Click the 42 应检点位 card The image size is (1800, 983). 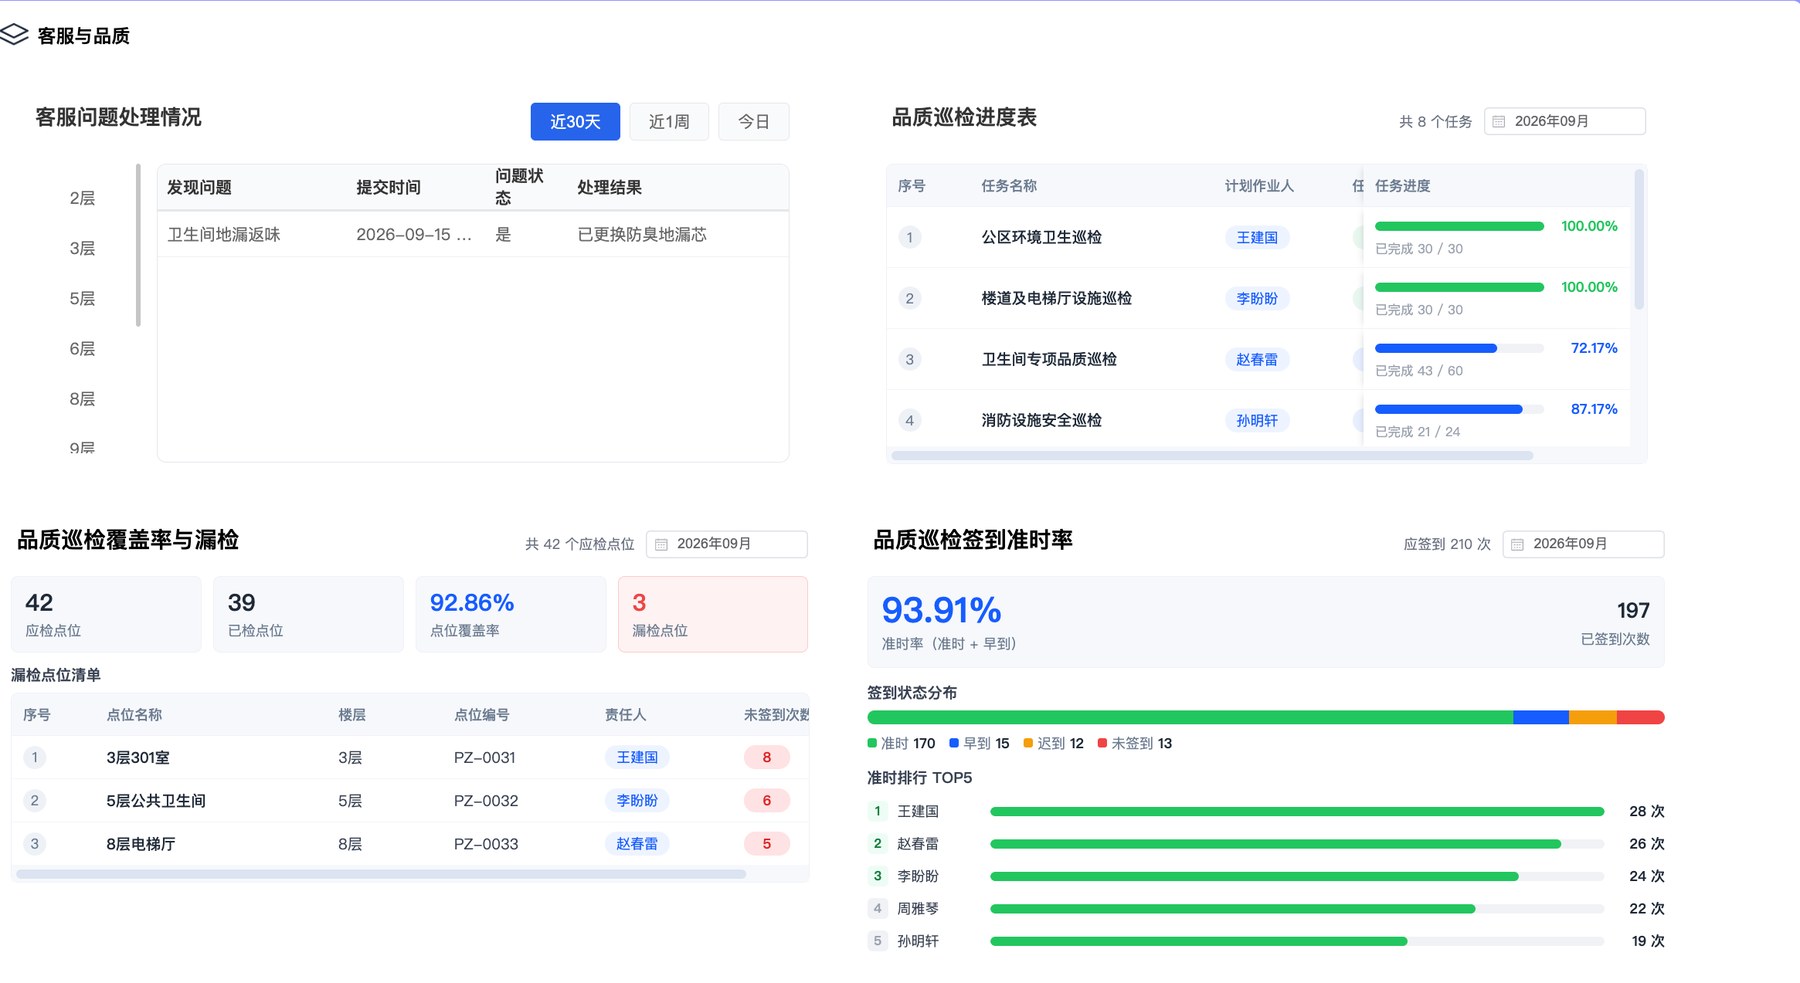106,614
